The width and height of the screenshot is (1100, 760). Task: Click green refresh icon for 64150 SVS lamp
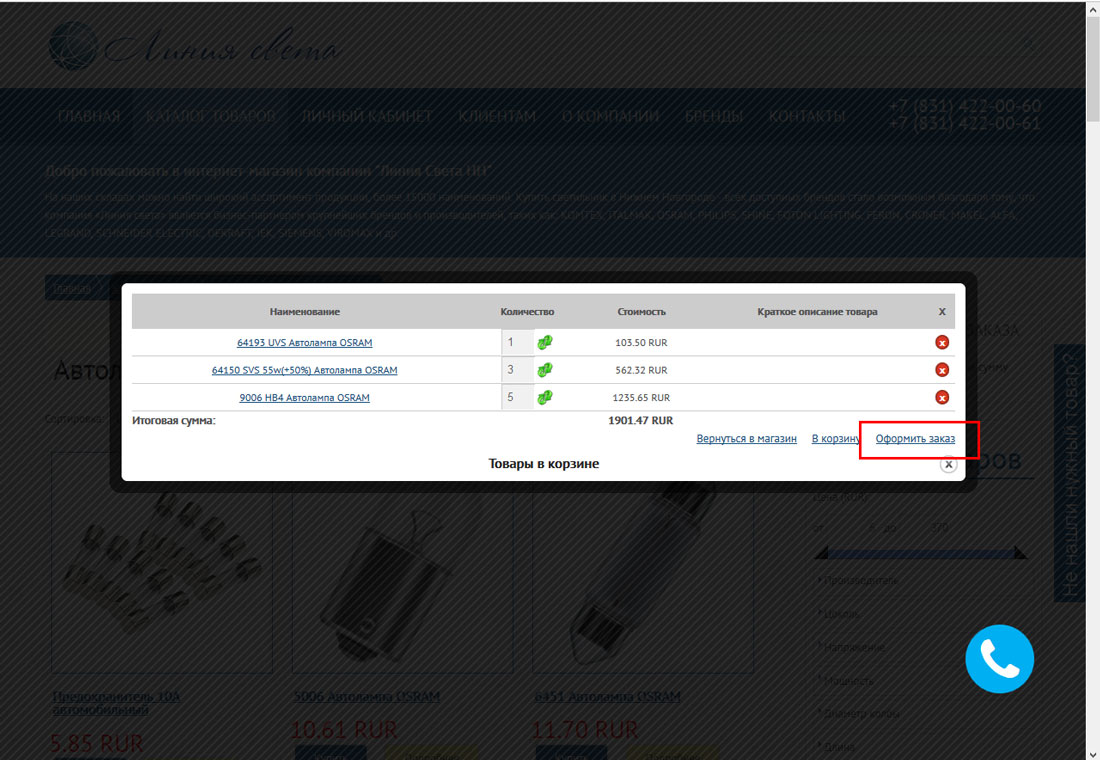point(545,370)
